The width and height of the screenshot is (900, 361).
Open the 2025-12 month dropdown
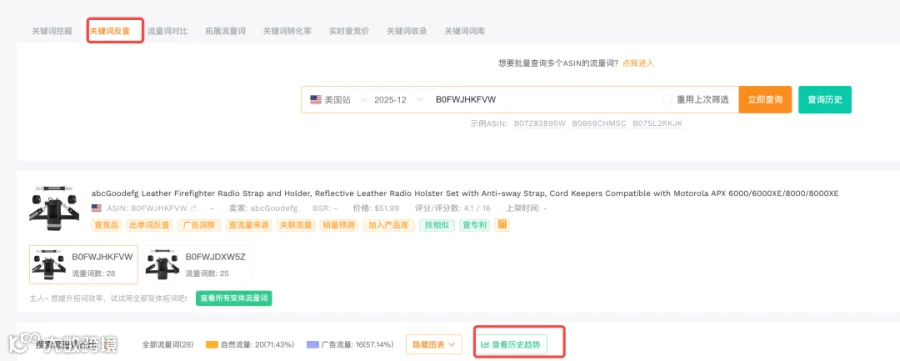pos(399,99)
